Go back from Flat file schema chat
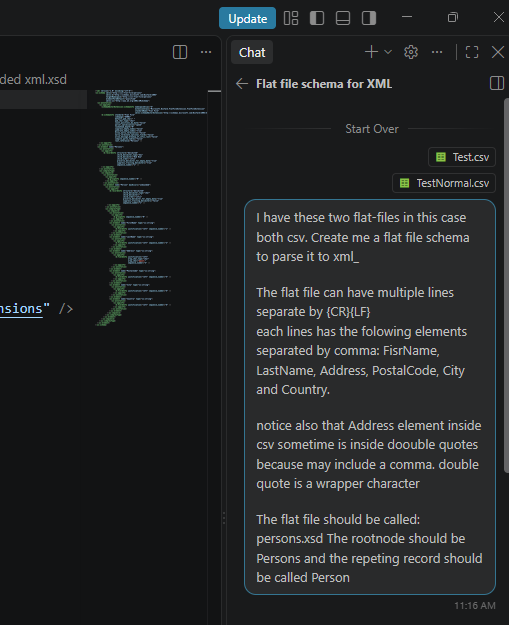The height and width of the screenshot is (625, 509). [242, 84]
